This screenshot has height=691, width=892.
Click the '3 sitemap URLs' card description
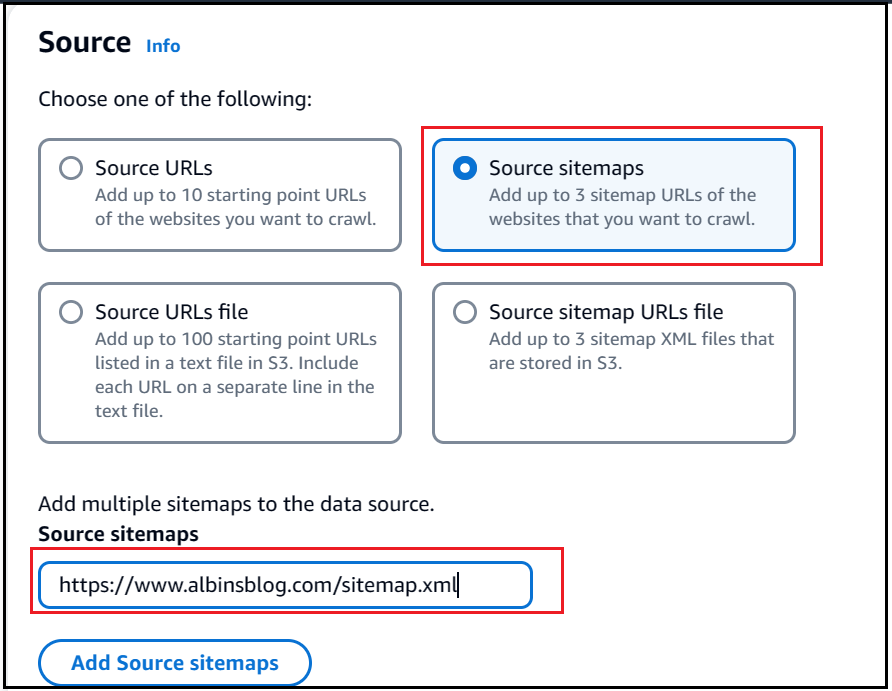(622, 207)
